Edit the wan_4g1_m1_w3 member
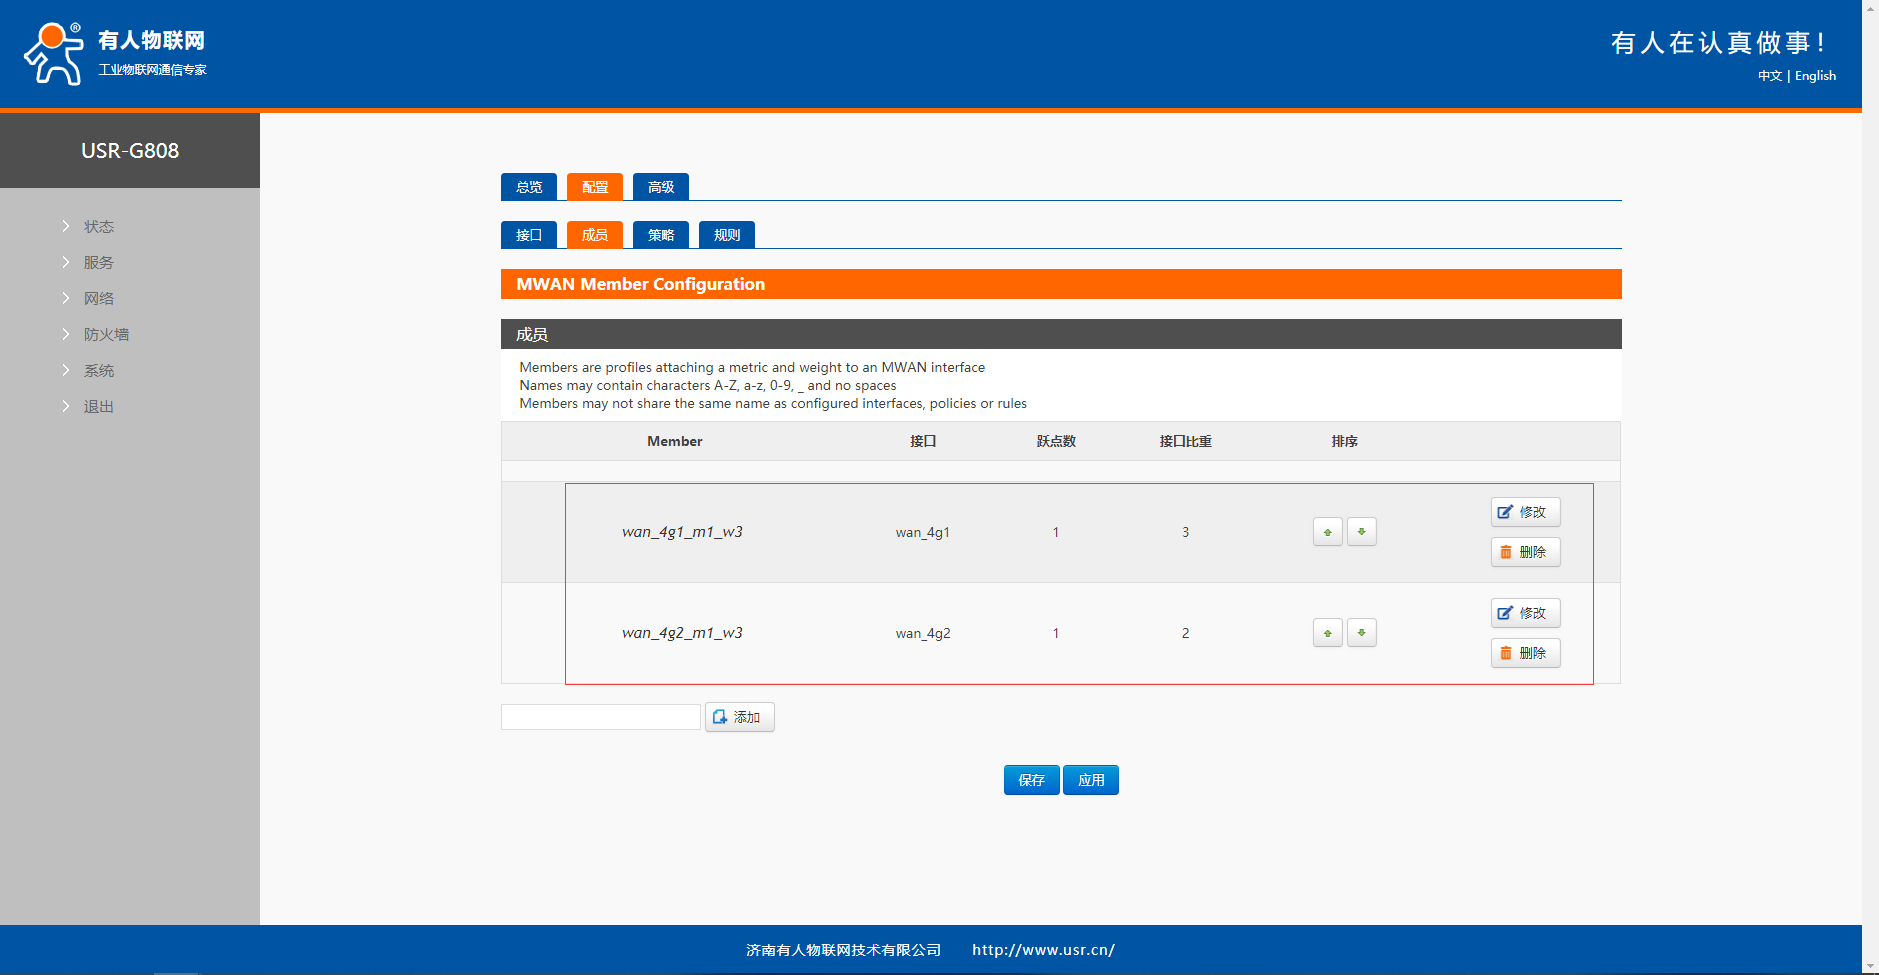The width and height of the screenshot is (1879, 975). (x=1524, y=512)
